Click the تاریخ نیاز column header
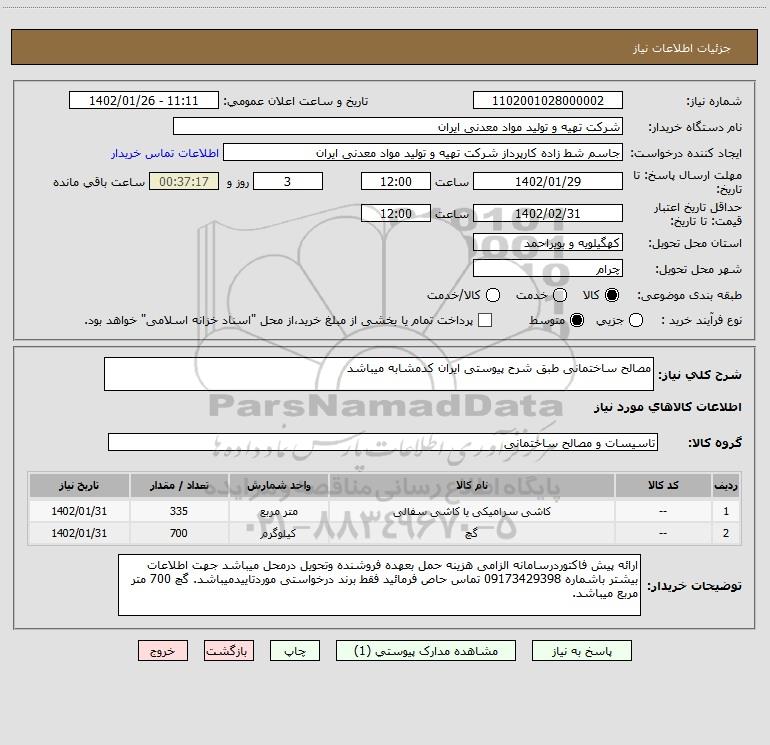 click(79, 485)
